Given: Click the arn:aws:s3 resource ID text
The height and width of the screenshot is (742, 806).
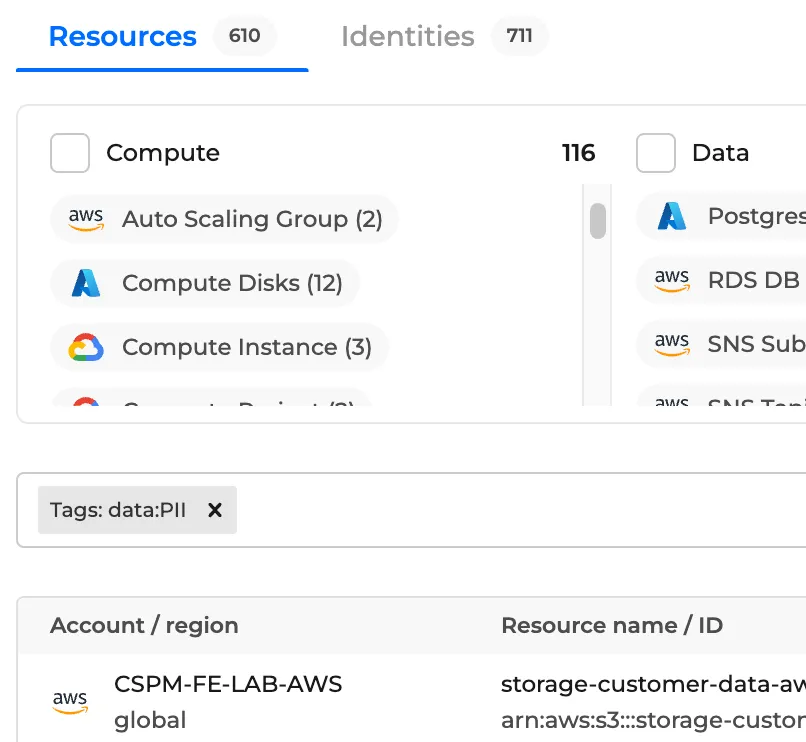Looking at the screenshot, I should click(652, 720).
